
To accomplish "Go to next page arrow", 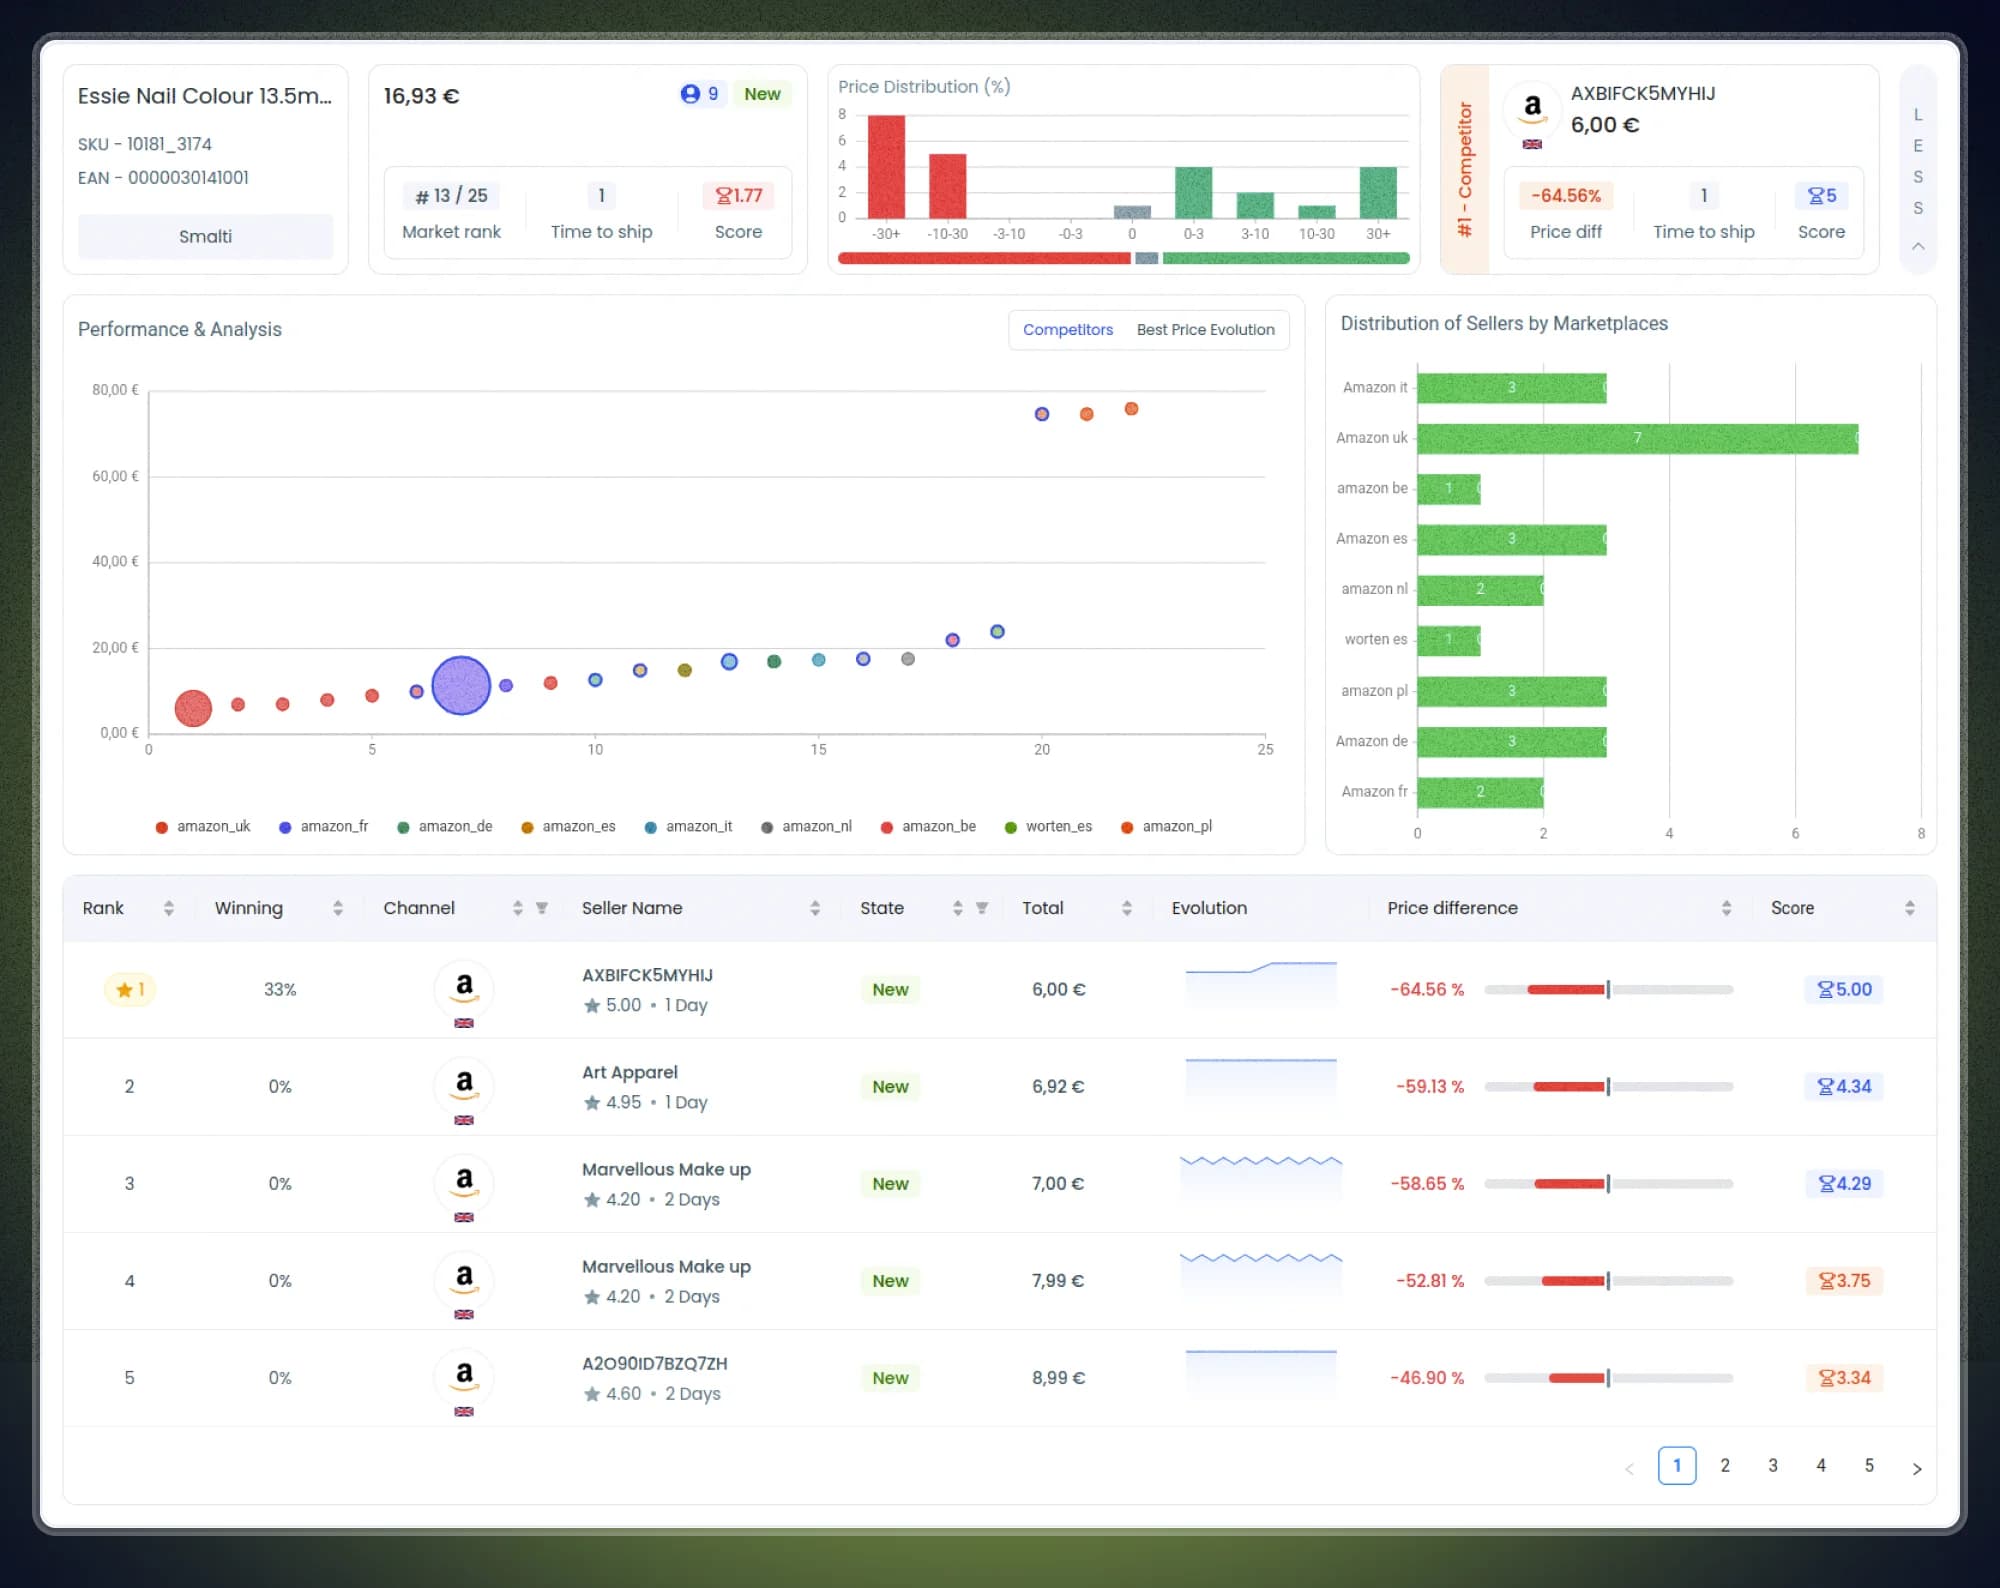I will pos(1917,1468).
